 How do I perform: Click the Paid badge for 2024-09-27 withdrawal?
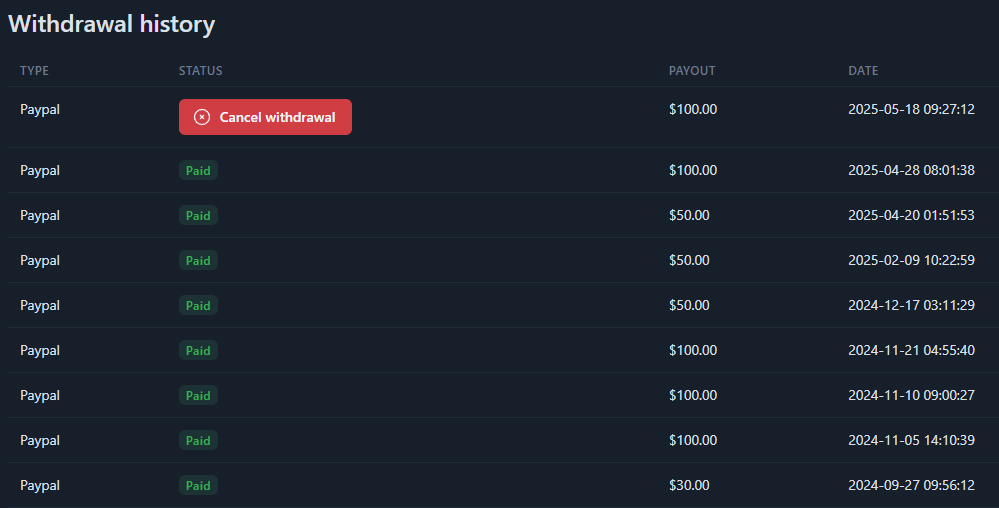(x=198, y=485)
